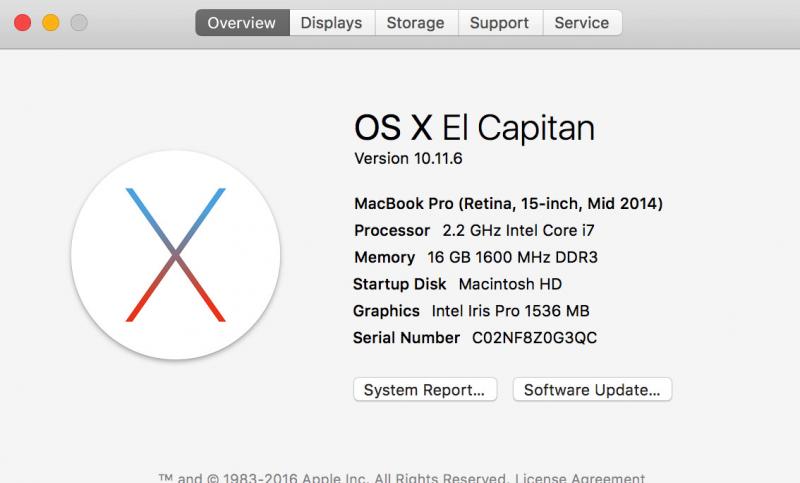Click the gray disabled zoom button

[78, 22]
